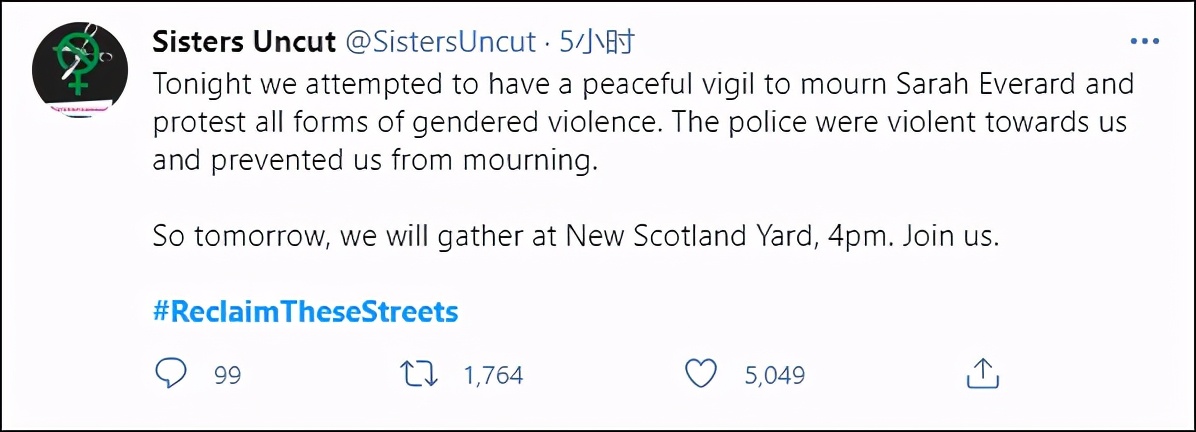Click the reply speech bubble icon
This screenshot has width=1196, height=432.
(x=170, y=374)
